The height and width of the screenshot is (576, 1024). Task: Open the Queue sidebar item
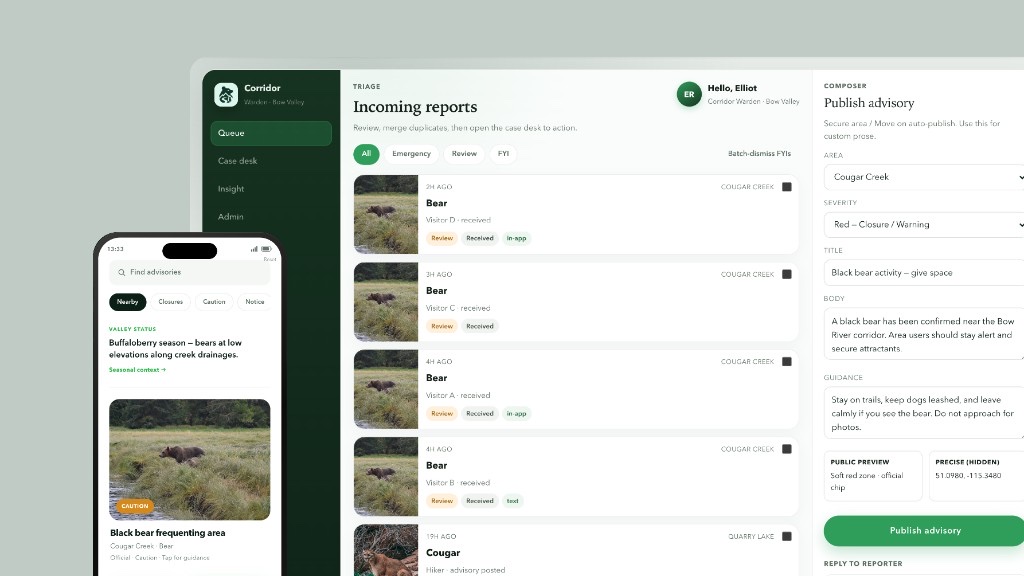click(x=271, y=133)
